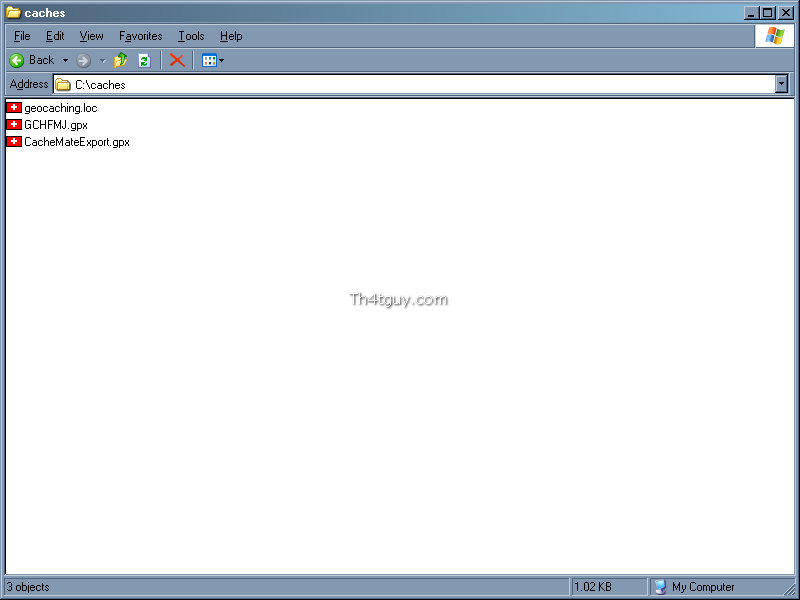Image resolution: width=800 pixels, height=600 pixels.
Task: Click the Back navigation button
Action: 32,60
